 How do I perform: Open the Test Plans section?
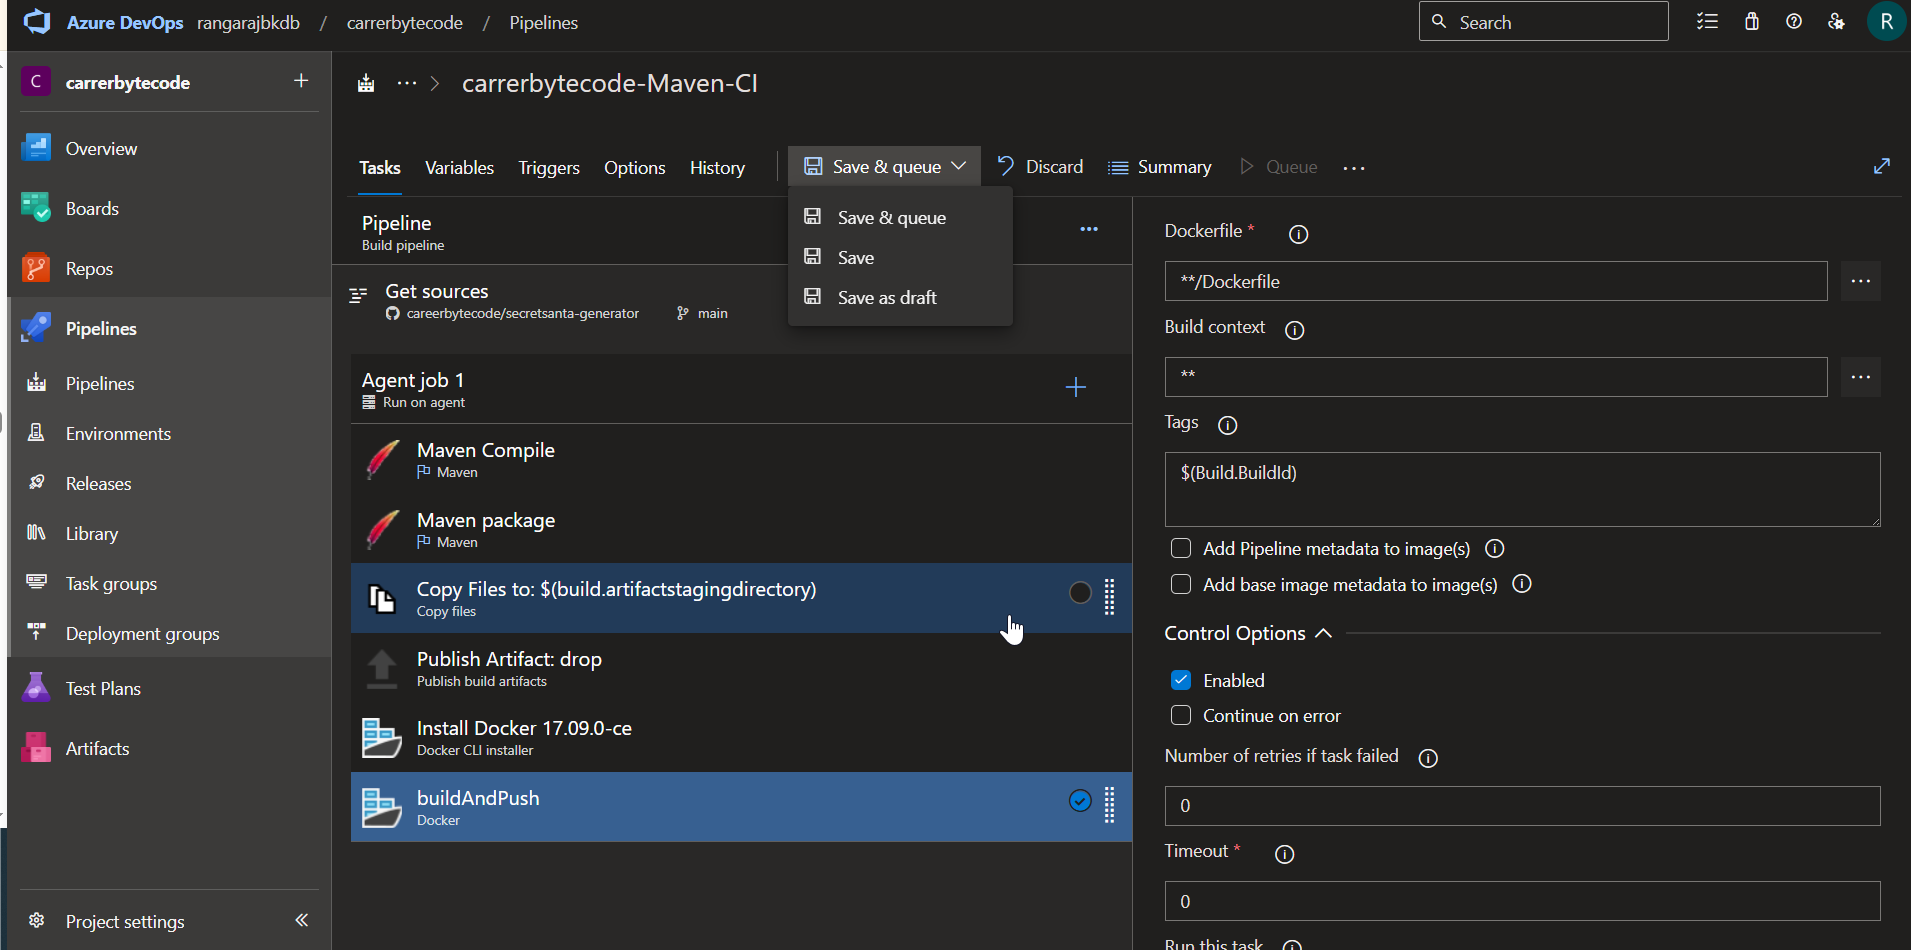pyautogui.click(x=103, y=688)
